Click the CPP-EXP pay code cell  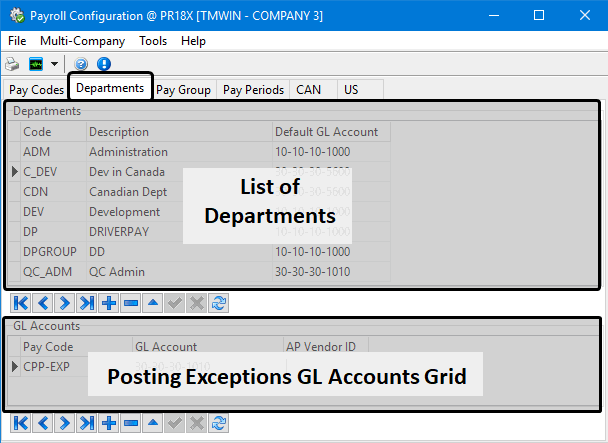click(46, 366)
